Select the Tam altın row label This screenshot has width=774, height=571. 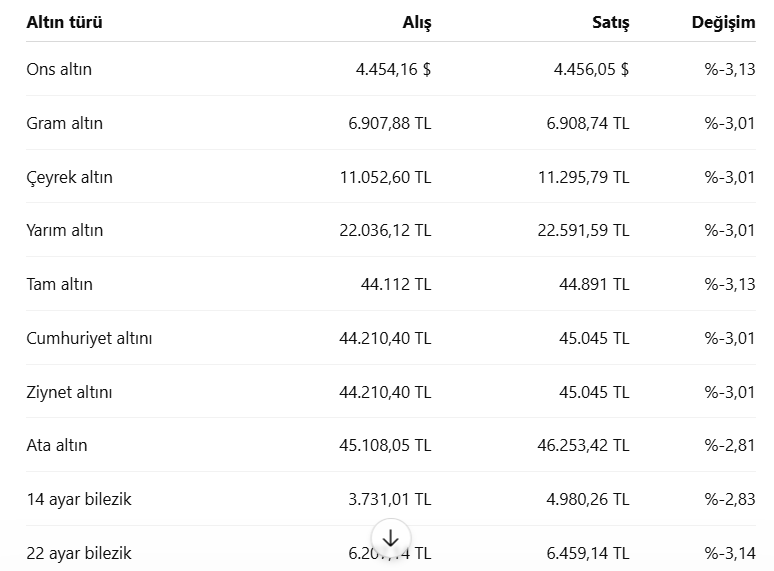pyautogui.click(x=59, y=284)
